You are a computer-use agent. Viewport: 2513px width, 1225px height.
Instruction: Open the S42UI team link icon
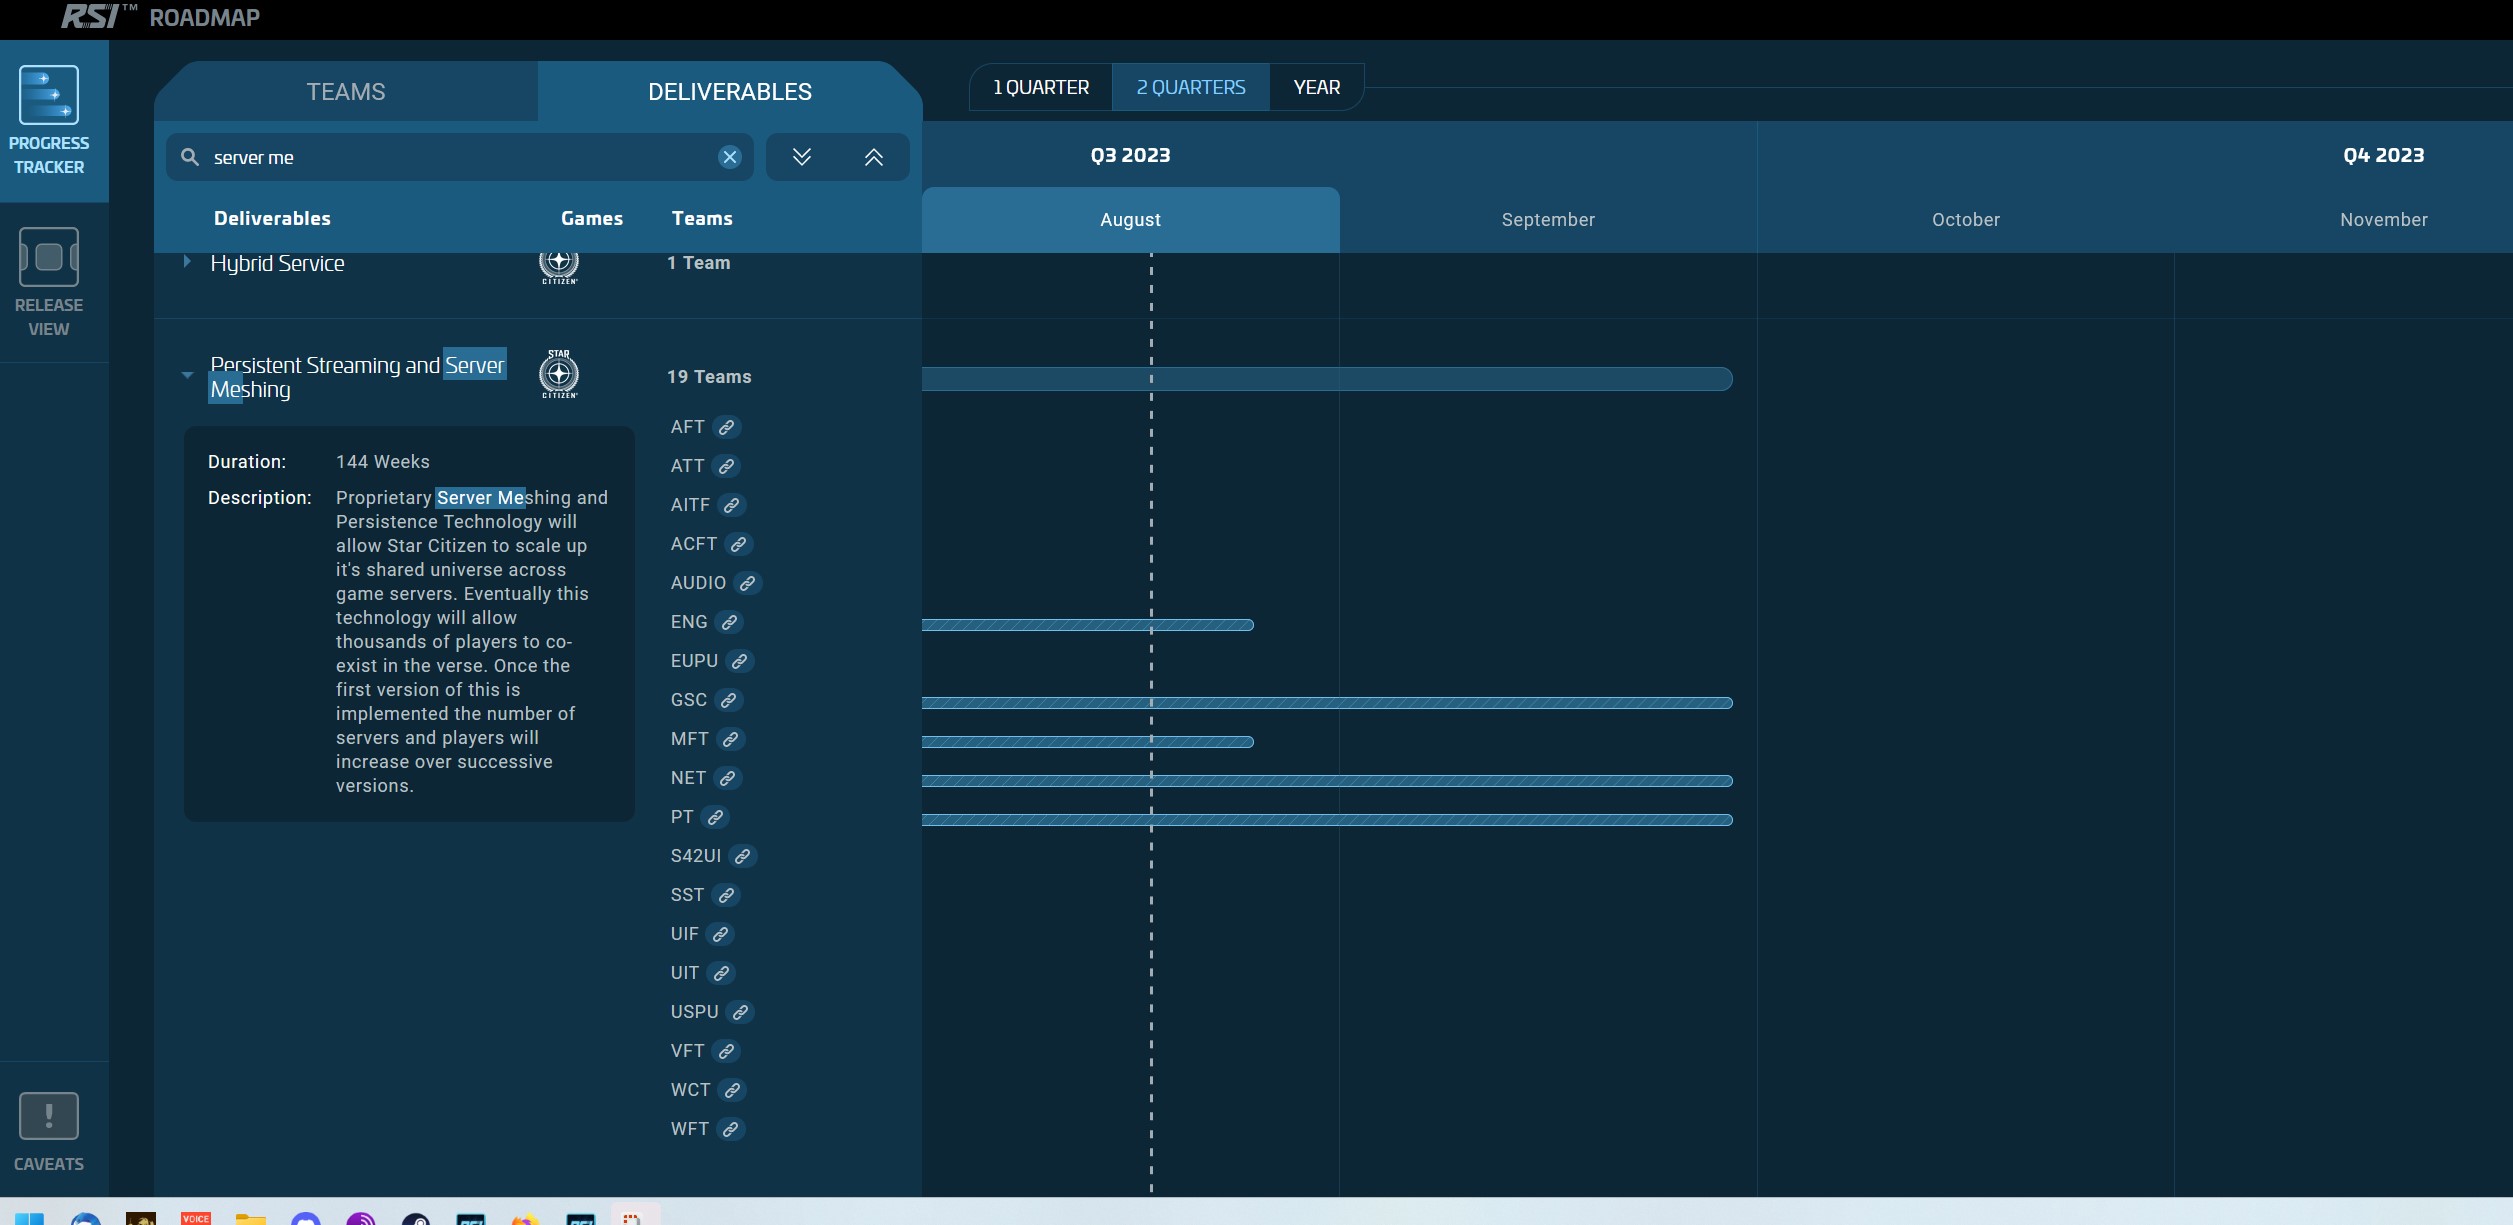click(x=743, y=856)
